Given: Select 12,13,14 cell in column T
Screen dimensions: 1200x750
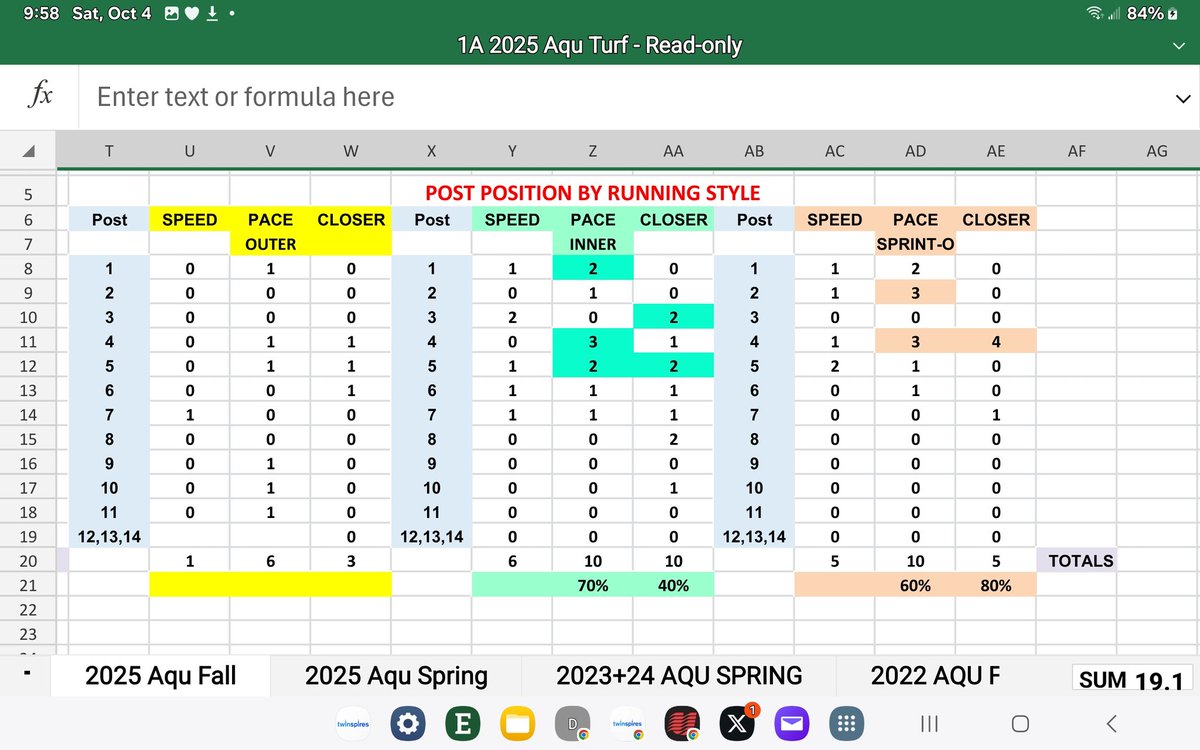Looking at the screenshot, I should (x=109, y=537).
